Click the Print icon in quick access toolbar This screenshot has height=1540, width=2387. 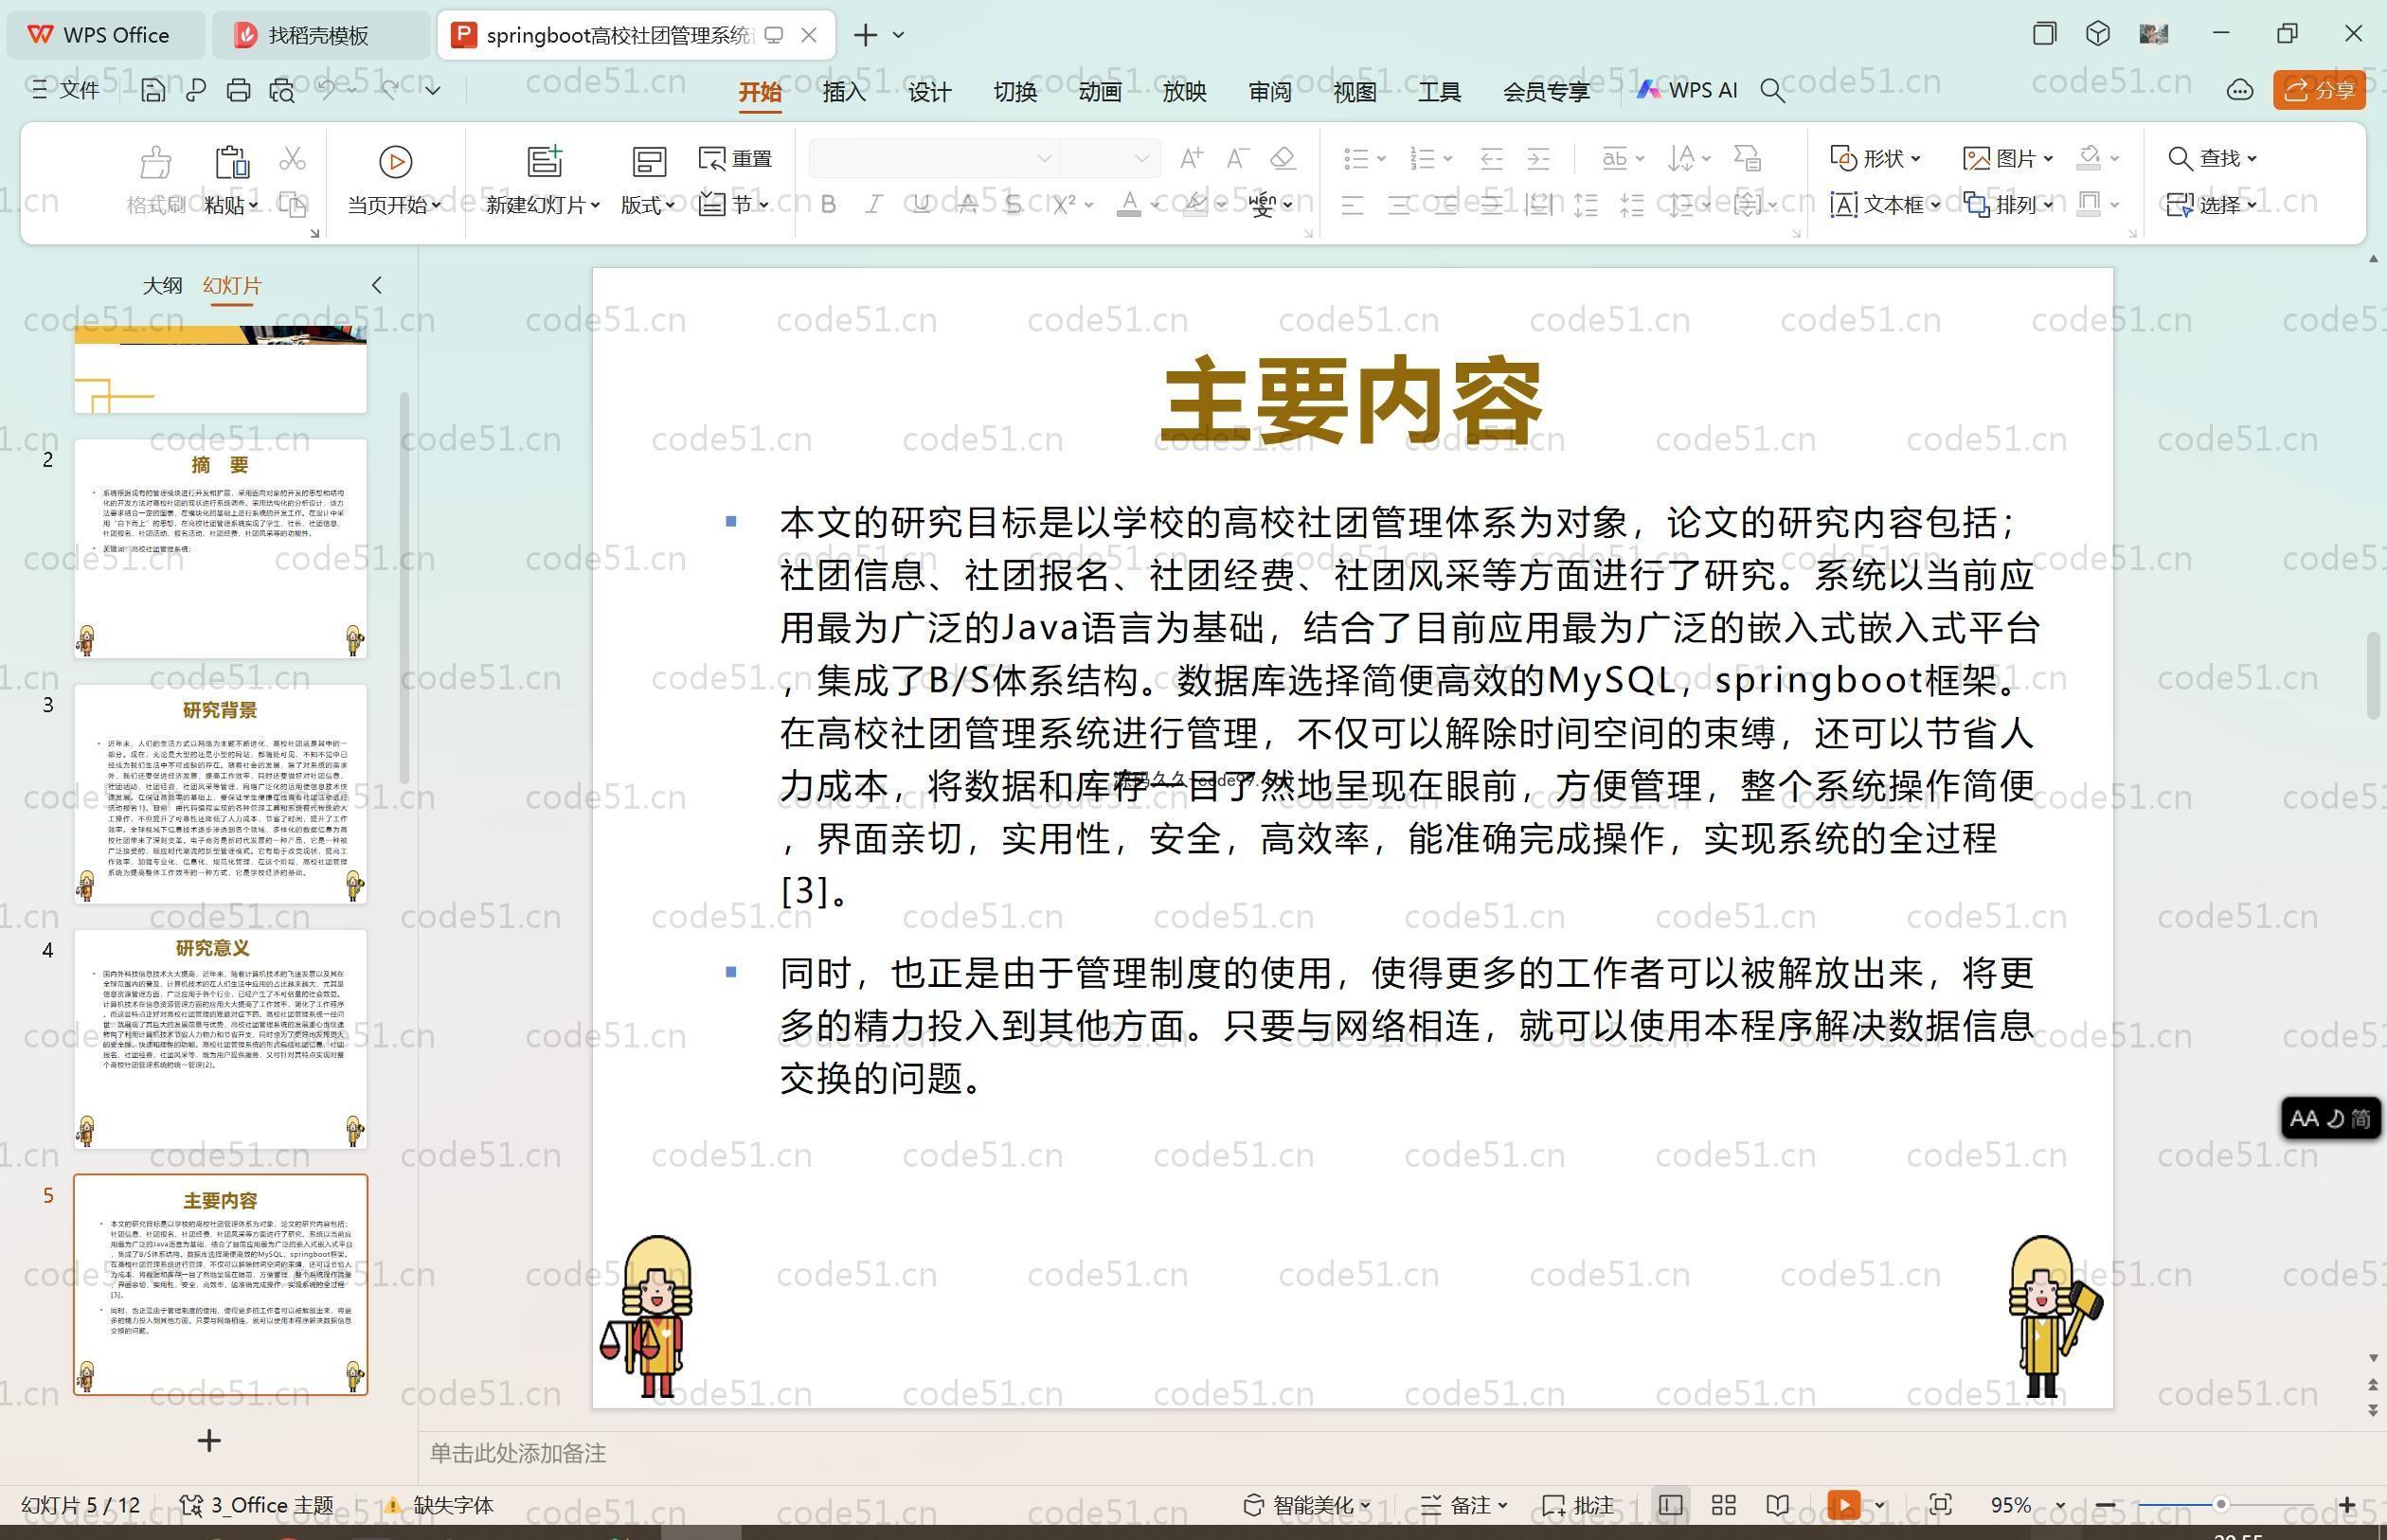238,90
